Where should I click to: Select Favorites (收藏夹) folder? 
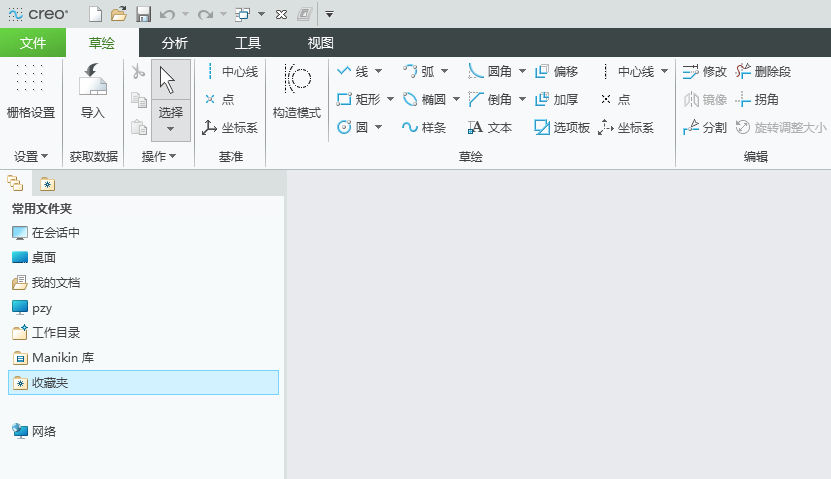click(x=144, y=383)
